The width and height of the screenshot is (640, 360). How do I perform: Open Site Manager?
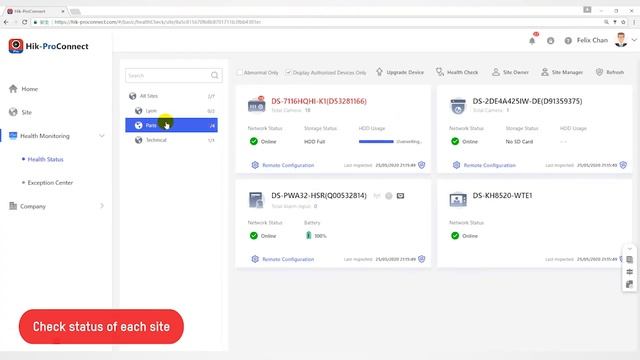[562, 72]
